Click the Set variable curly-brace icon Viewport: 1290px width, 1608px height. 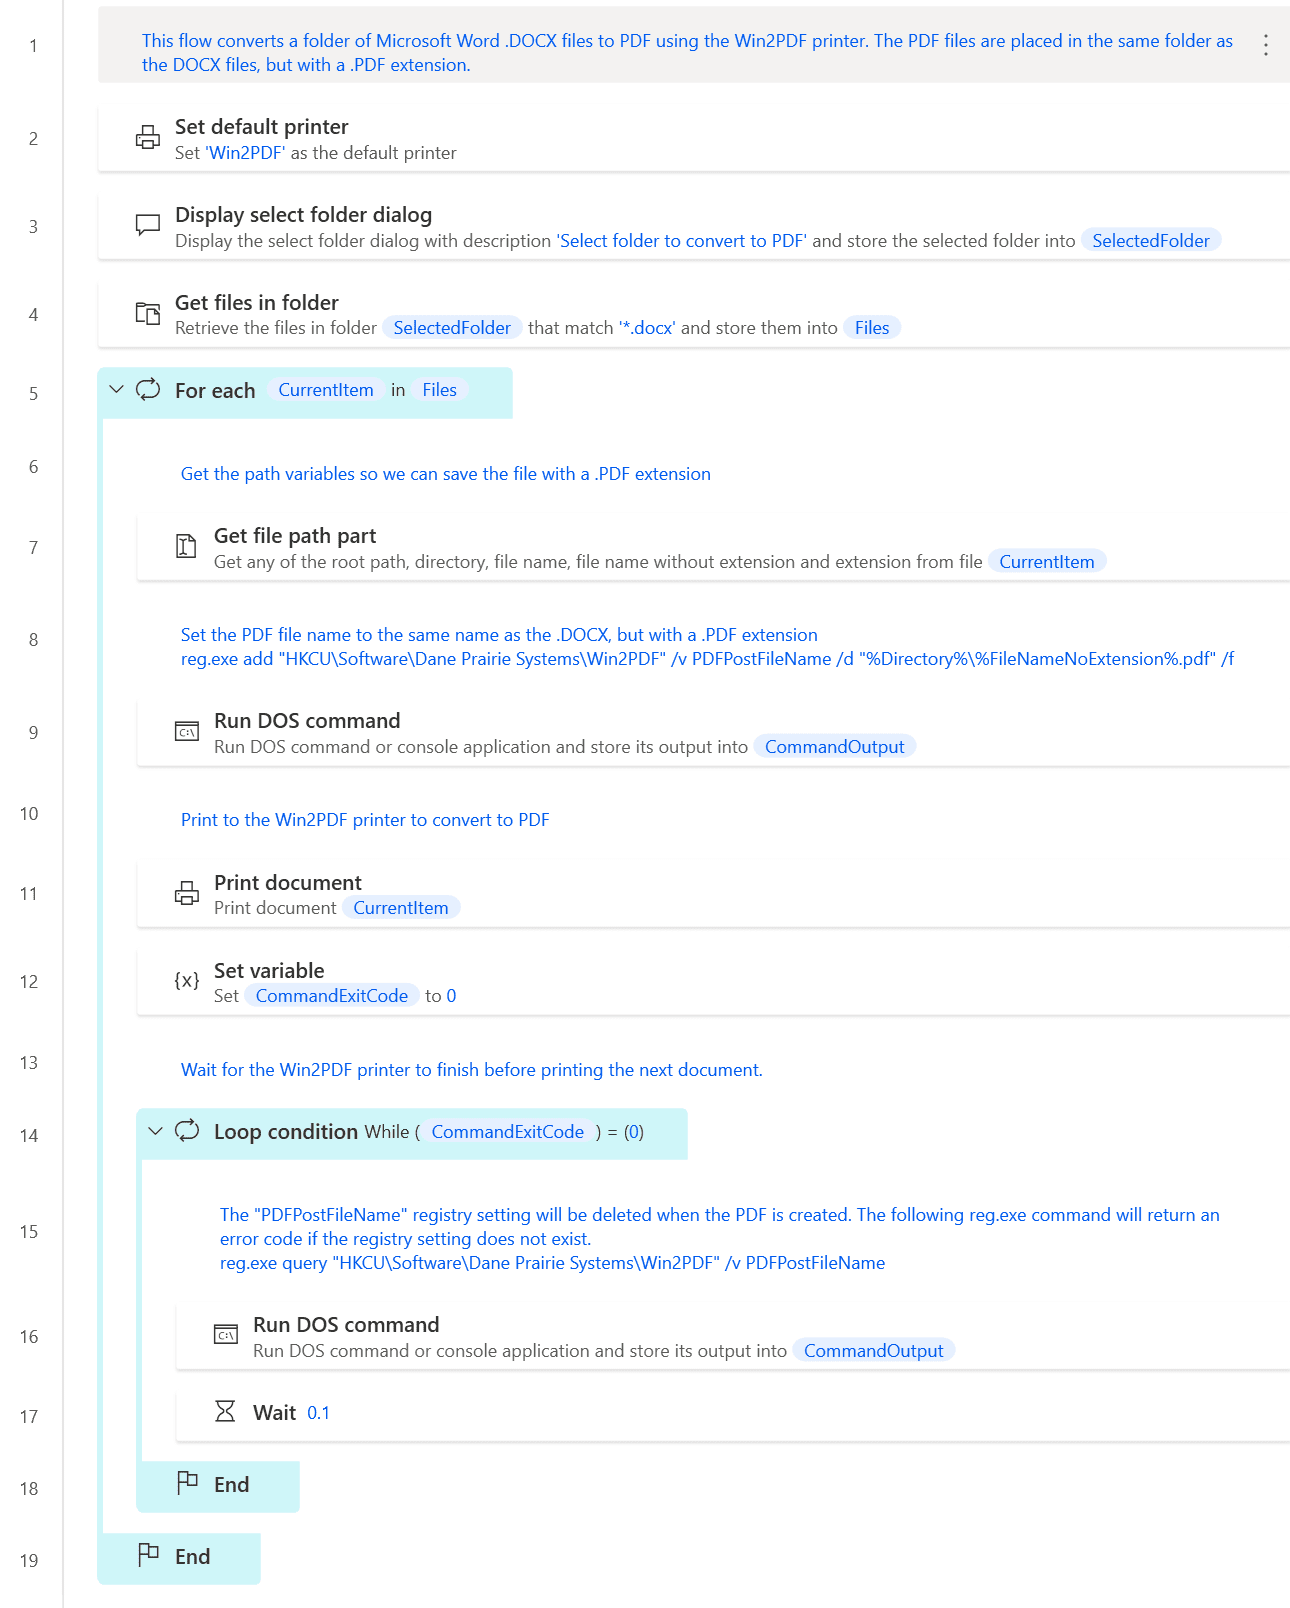(187, 981)
